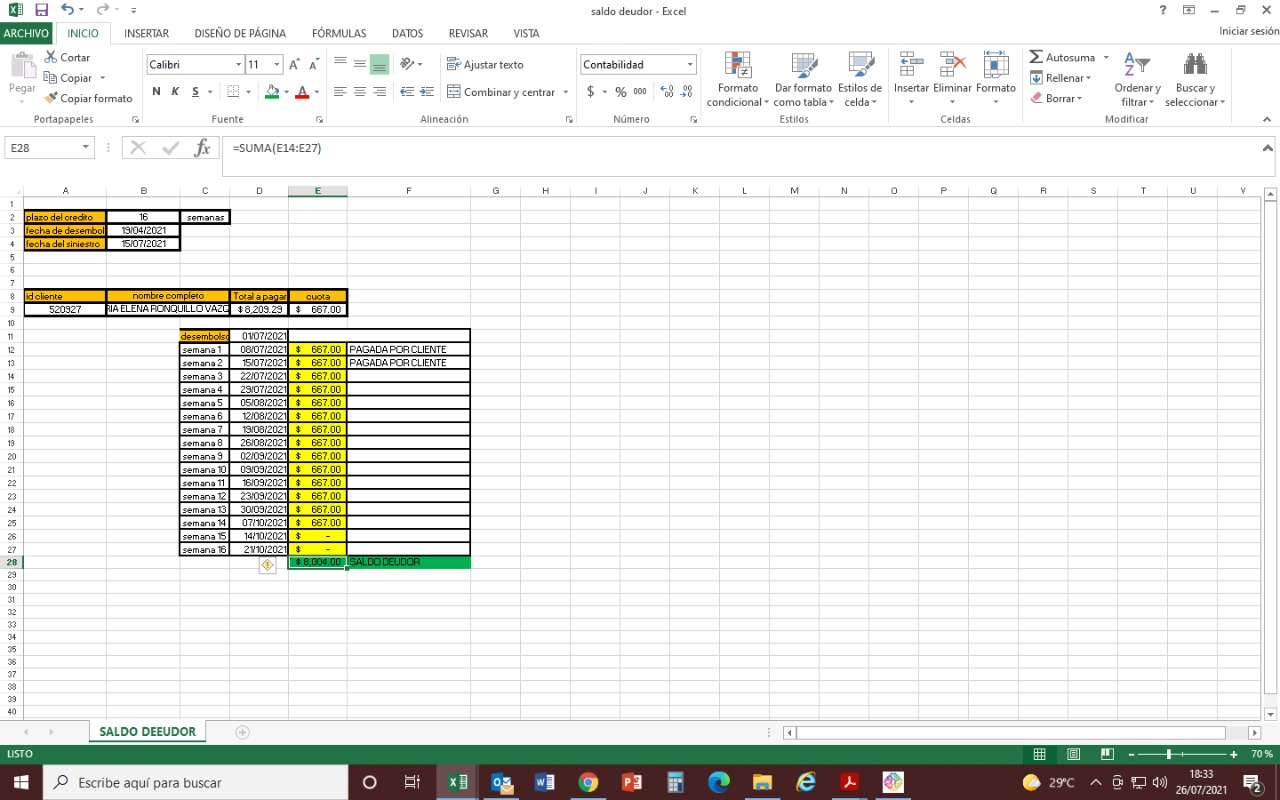This screenshot has height=800, width=1280.
Task: Switch to the DISEÑO DE PÁGINA tab
Action: click(240, 33)
